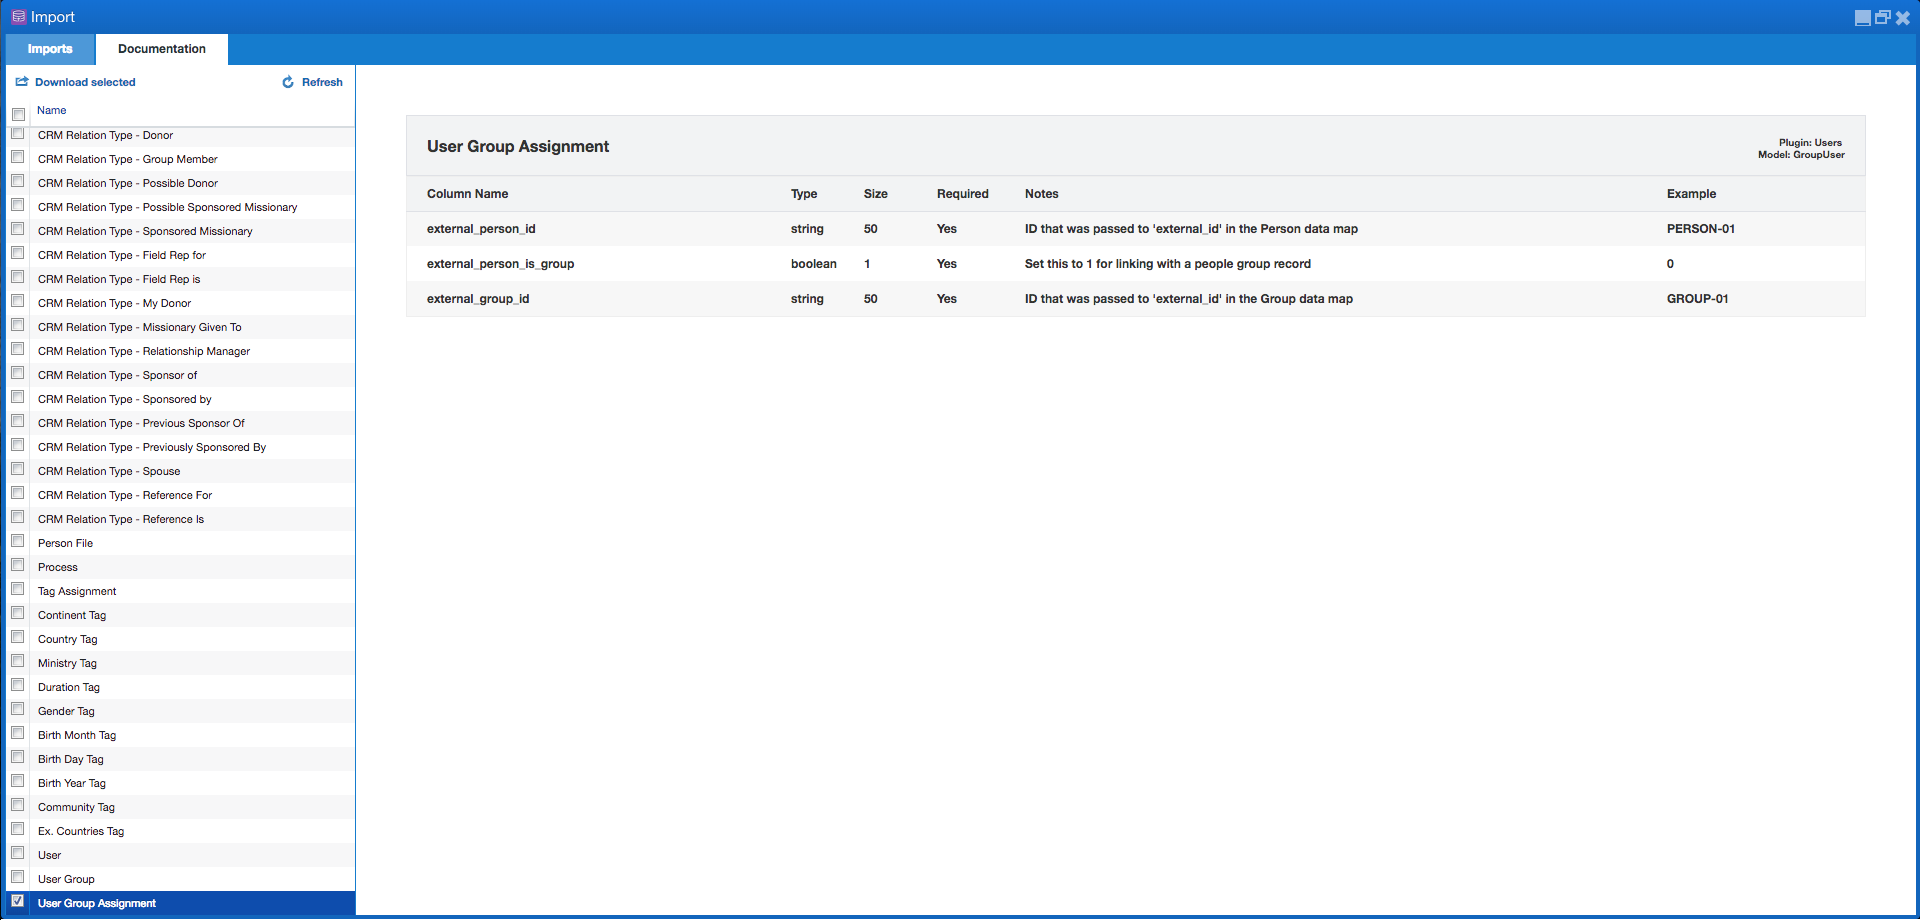Select 'CRM Relation Type - Relationship Manager'

coord(180,351)
